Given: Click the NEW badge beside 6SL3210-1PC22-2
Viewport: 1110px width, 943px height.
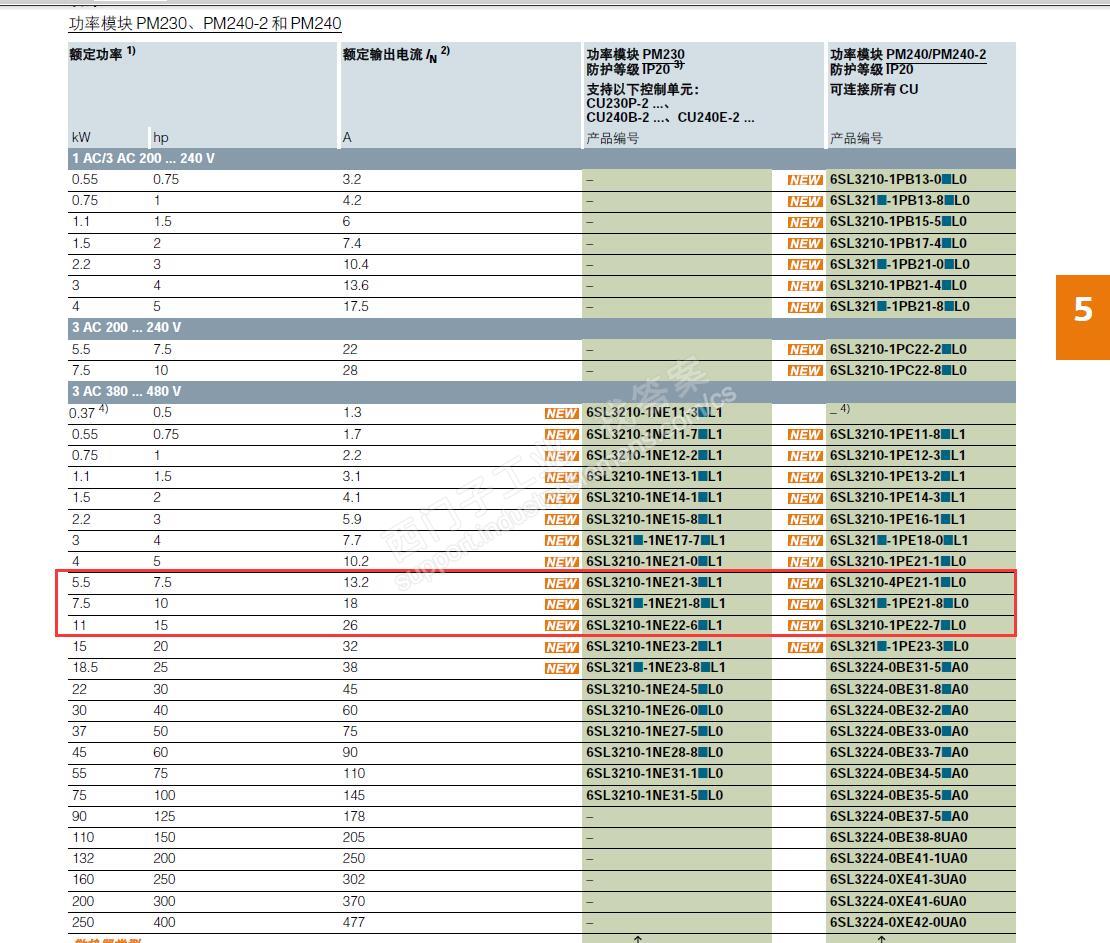Looking at the screenshot, I should click(805, 350).
